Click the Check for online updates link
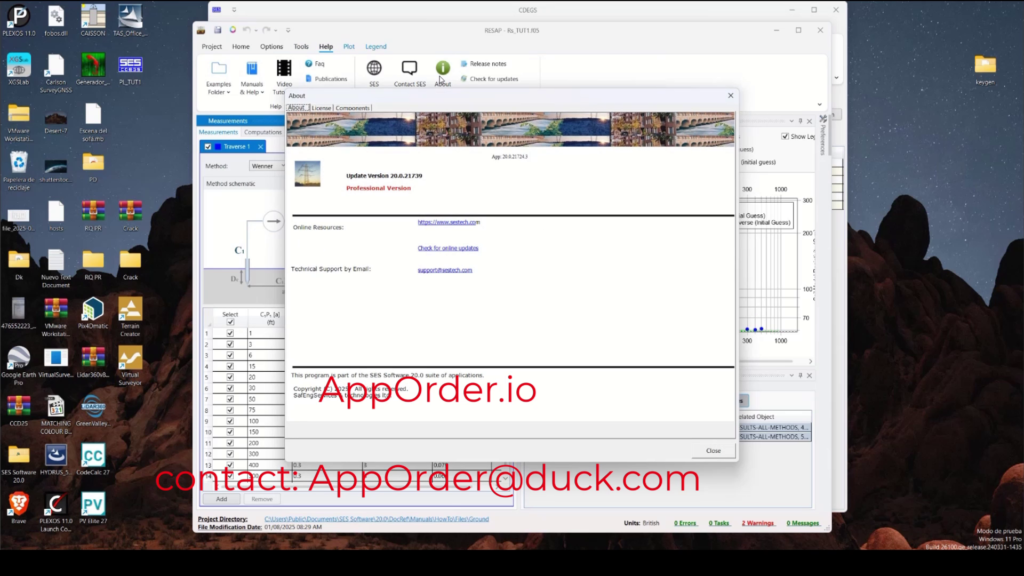1024x576 pixels. (448, 248)
